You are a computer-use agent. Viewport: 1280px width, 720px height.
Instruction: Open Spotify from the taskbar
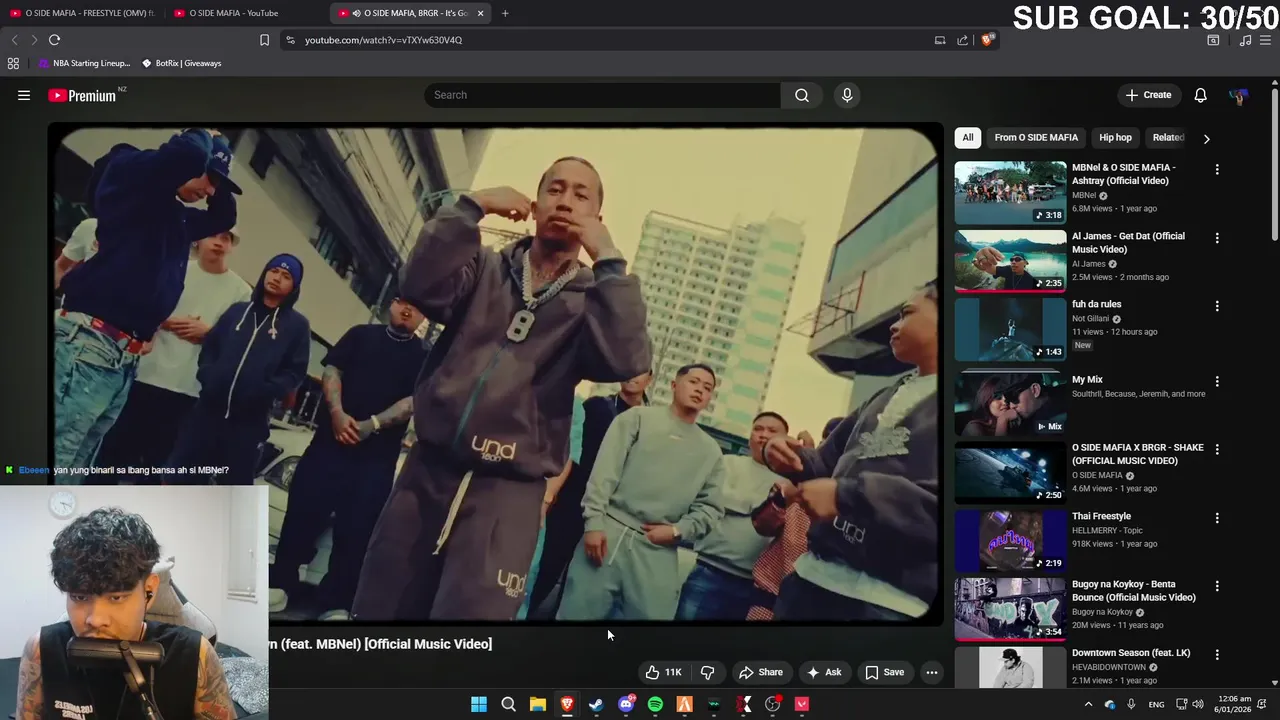tap(655, 704)
